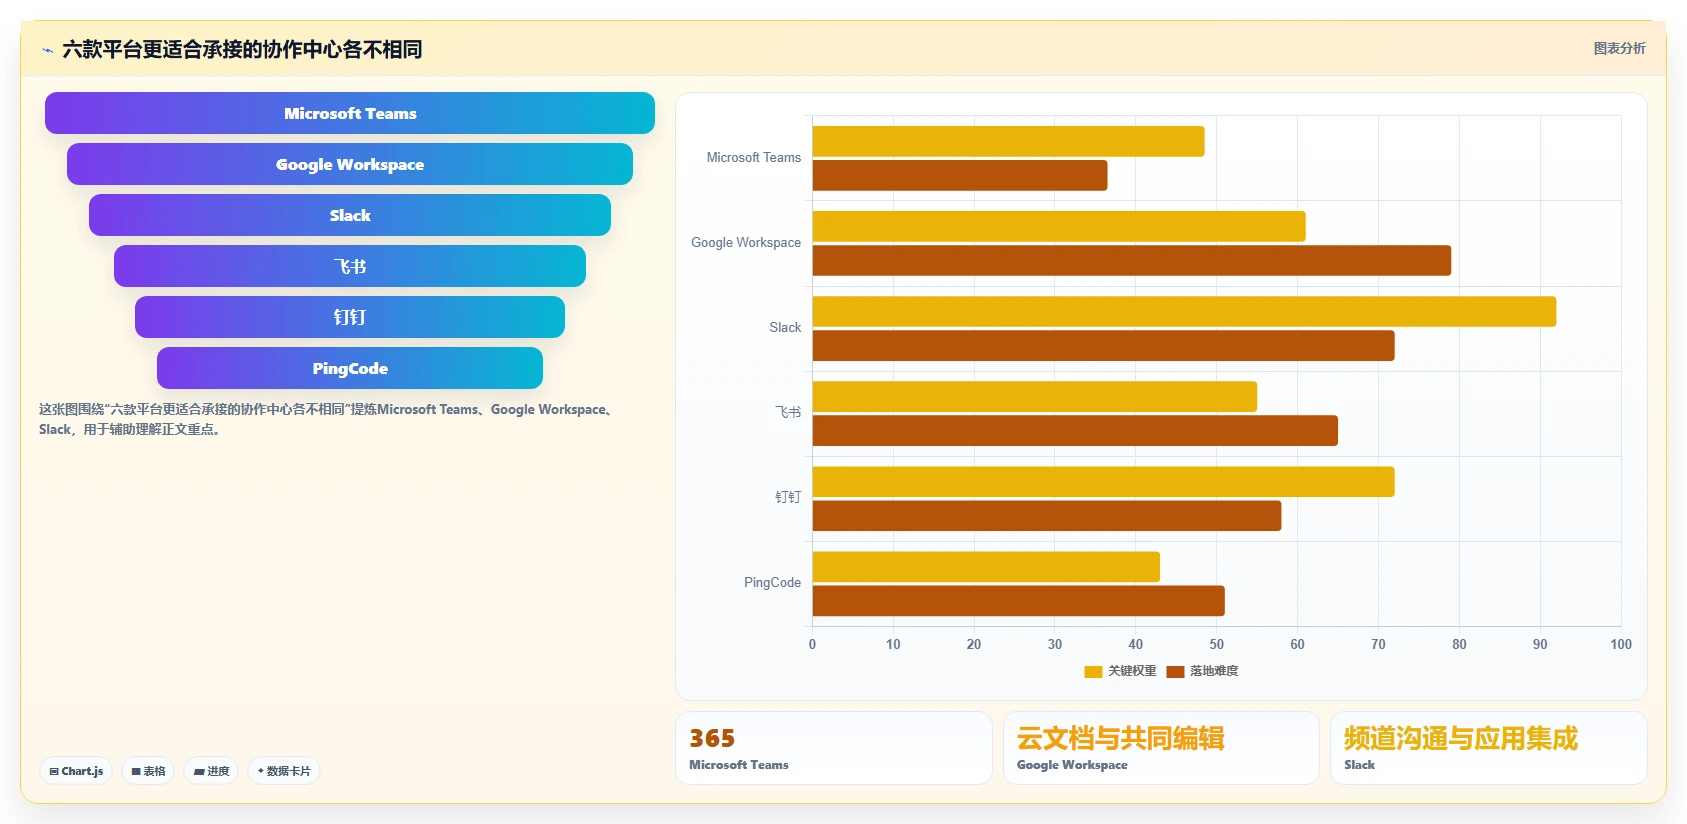
Task: Click the PingCode brown bar
Action: pyautogui.click(x=1018, y=601)
